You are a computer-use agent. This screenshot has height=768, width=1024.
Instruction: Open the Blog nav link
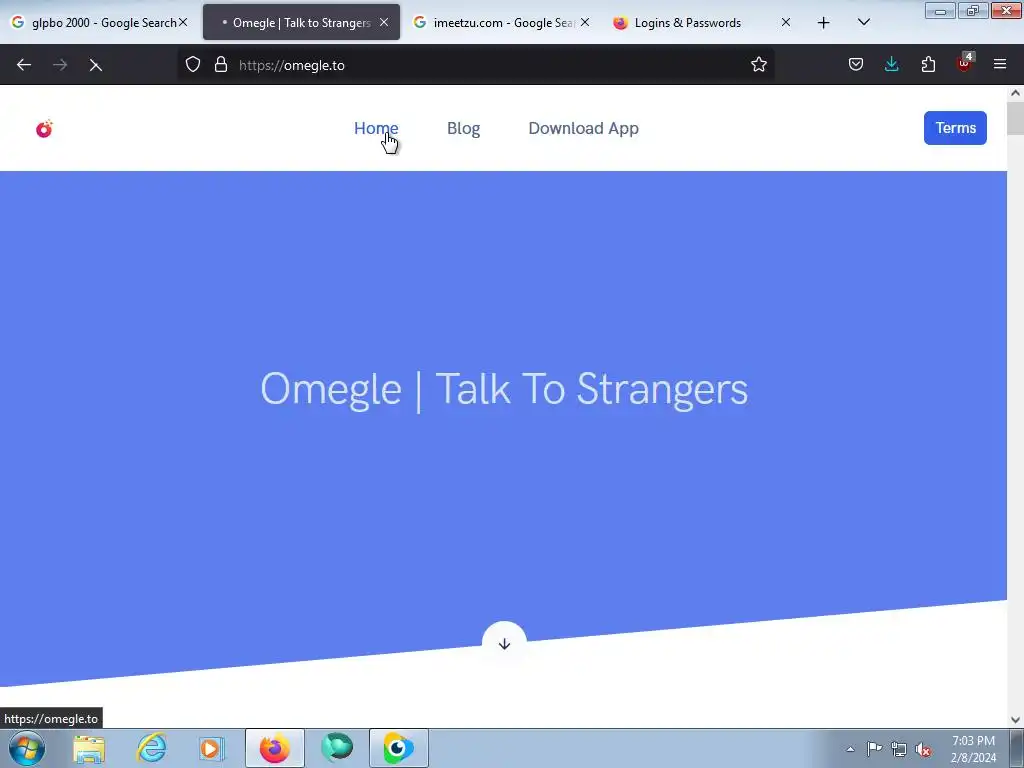coord(464,129)
